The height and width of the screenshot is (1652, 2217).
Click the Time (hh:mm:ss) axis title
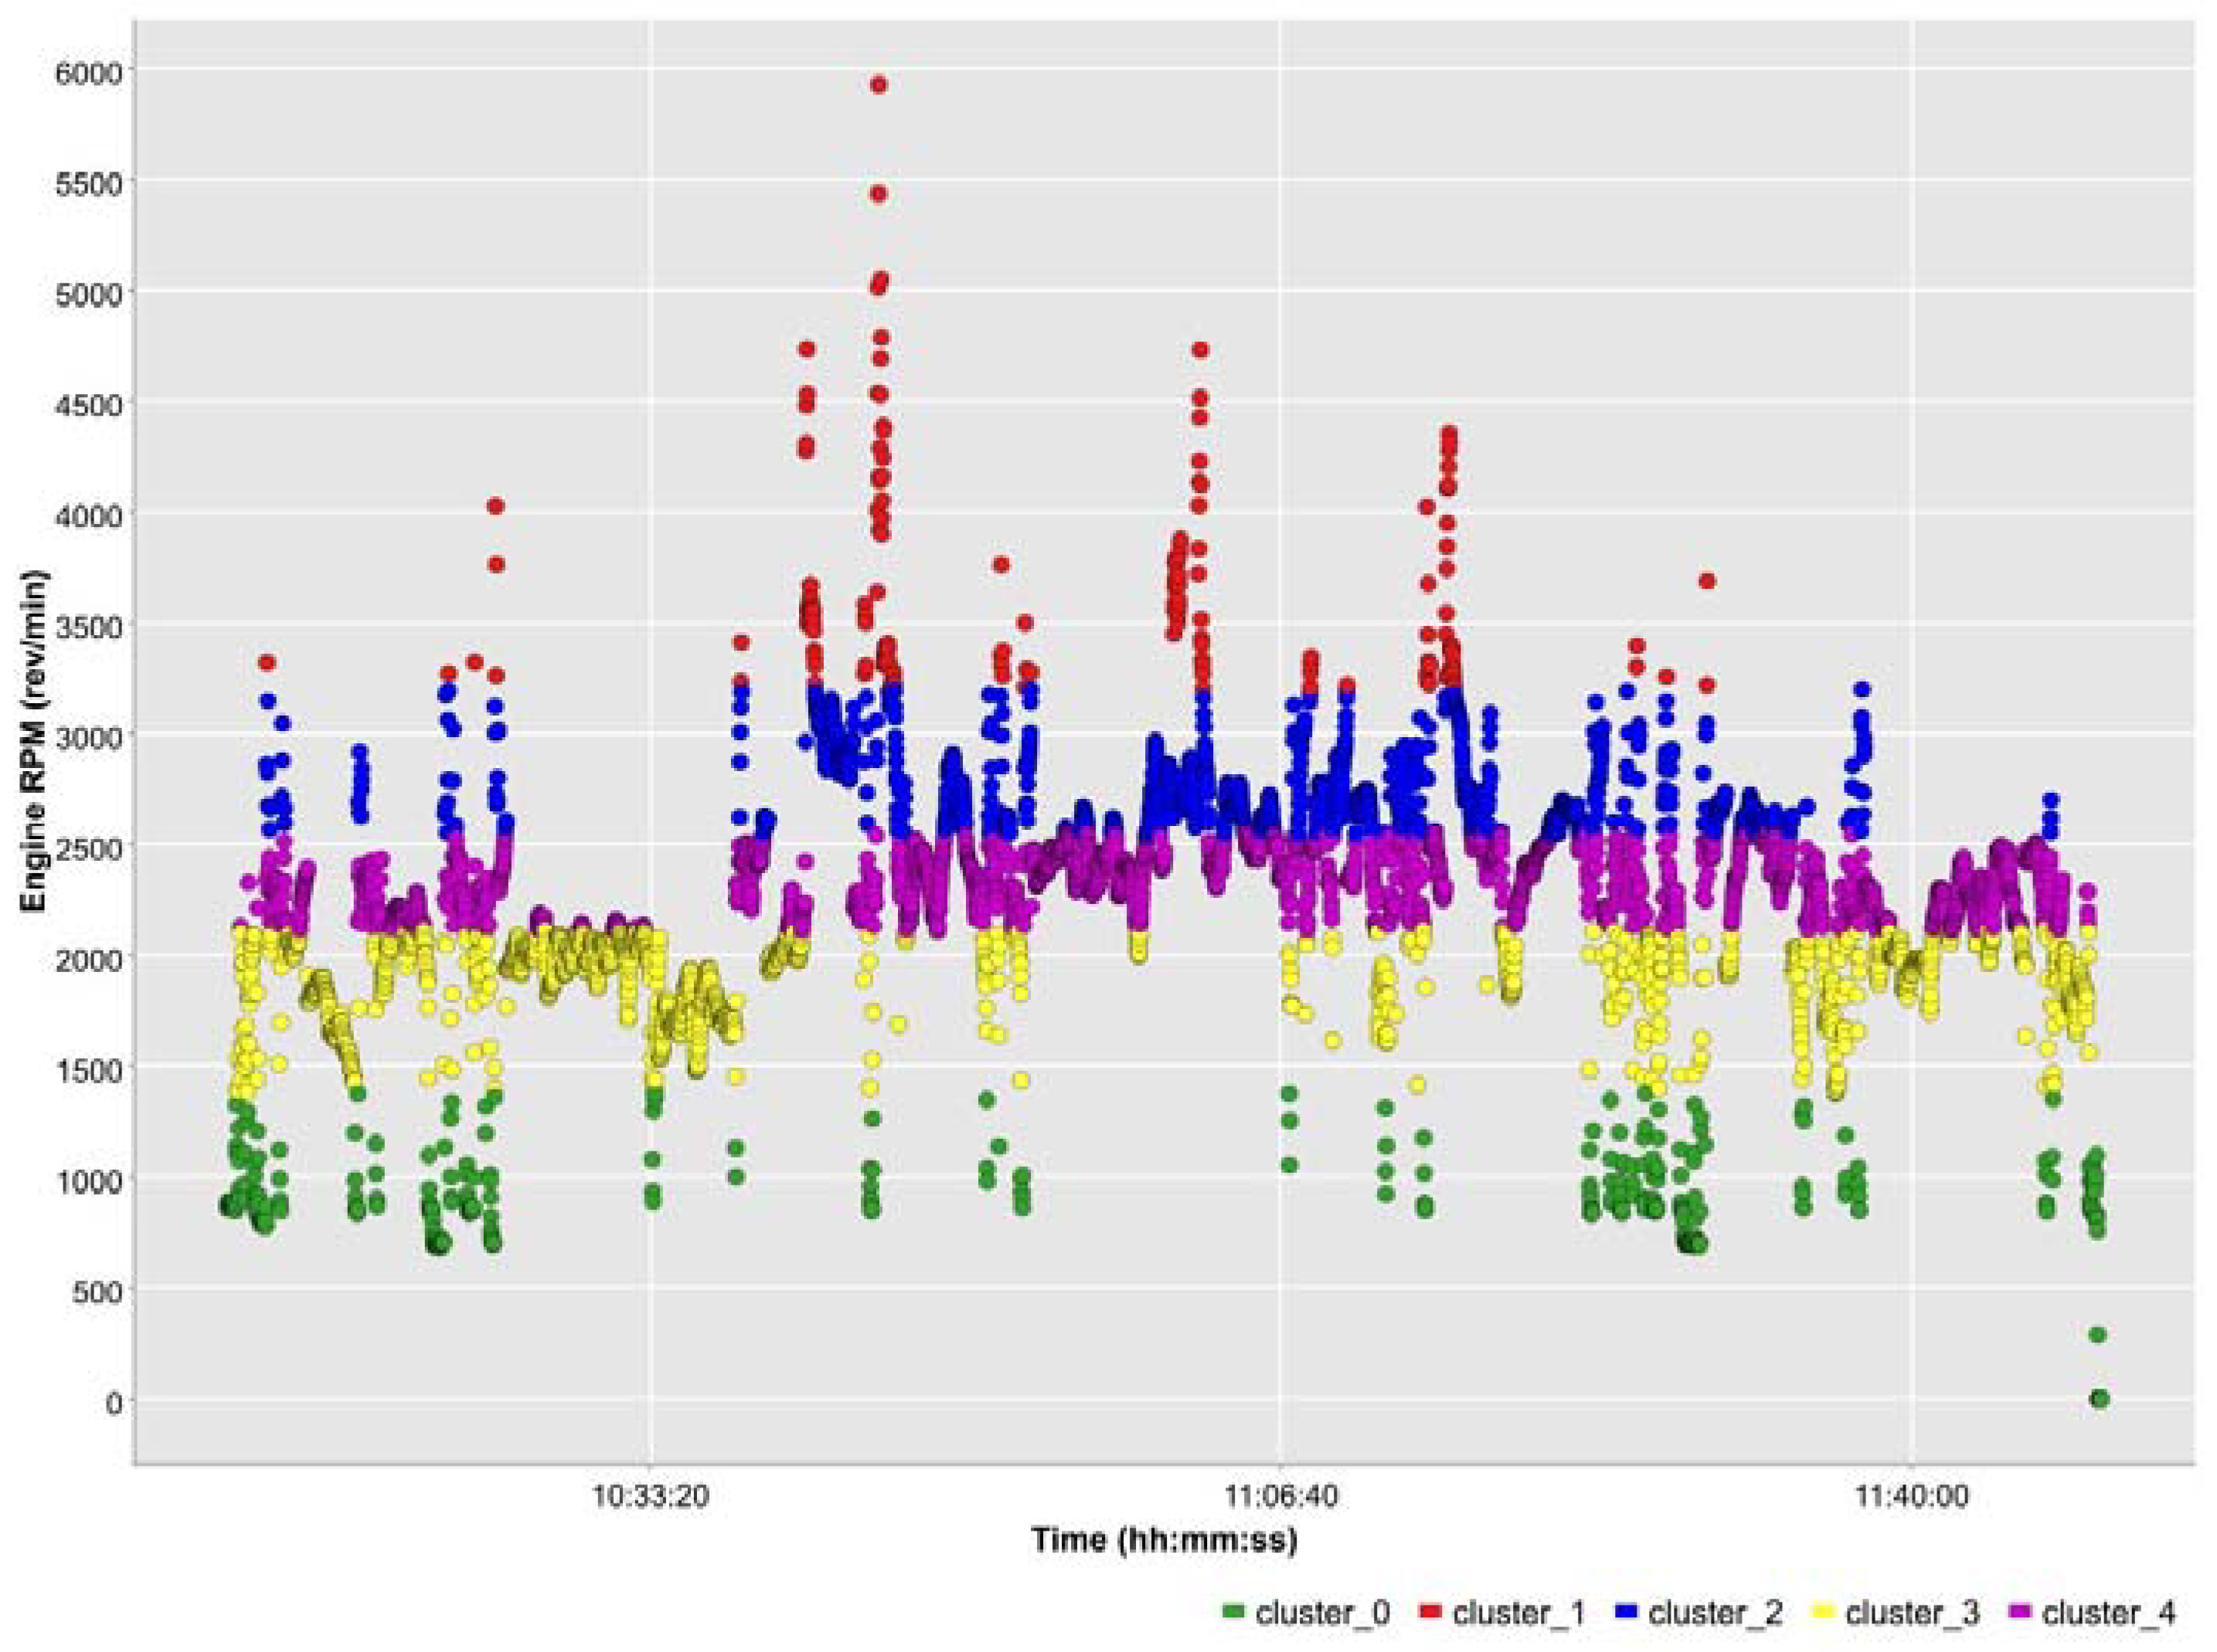tap(1164, 1540)
